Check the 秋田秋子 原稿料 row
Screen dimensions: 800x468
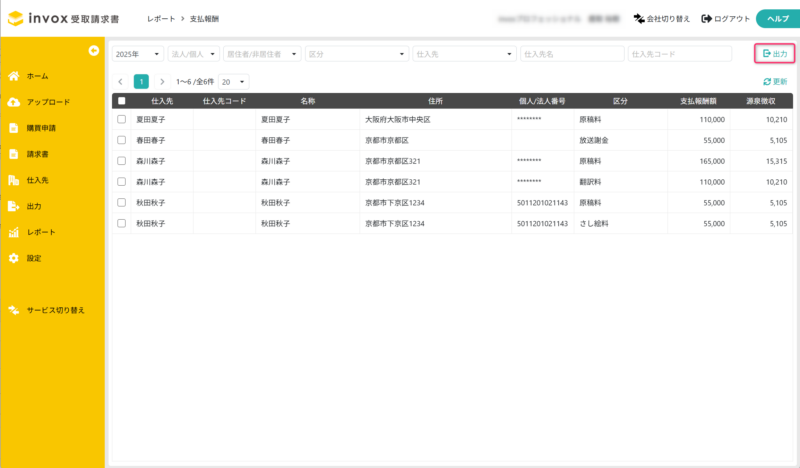tap(121, 203)
